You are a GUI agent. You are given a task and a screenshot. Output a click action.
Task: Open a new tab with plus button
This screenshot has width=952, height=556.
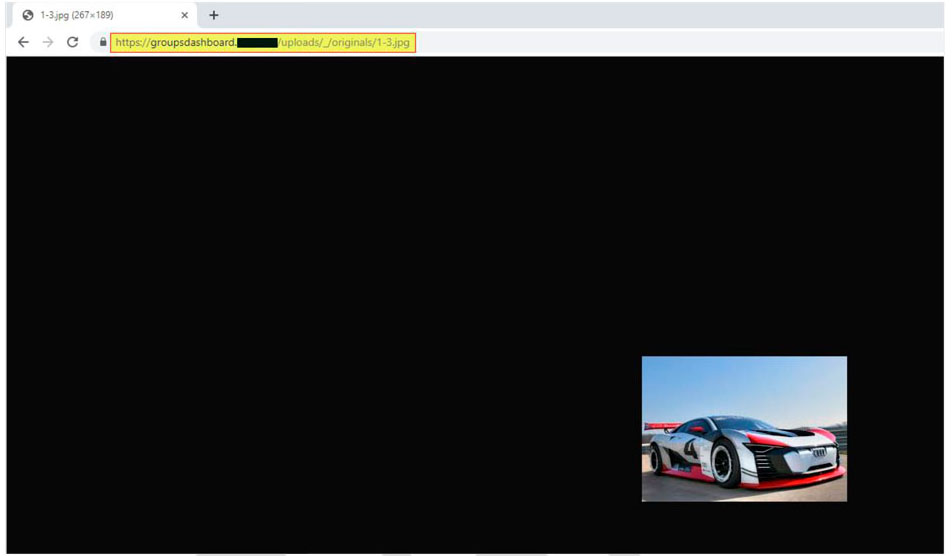pos(213,15)
